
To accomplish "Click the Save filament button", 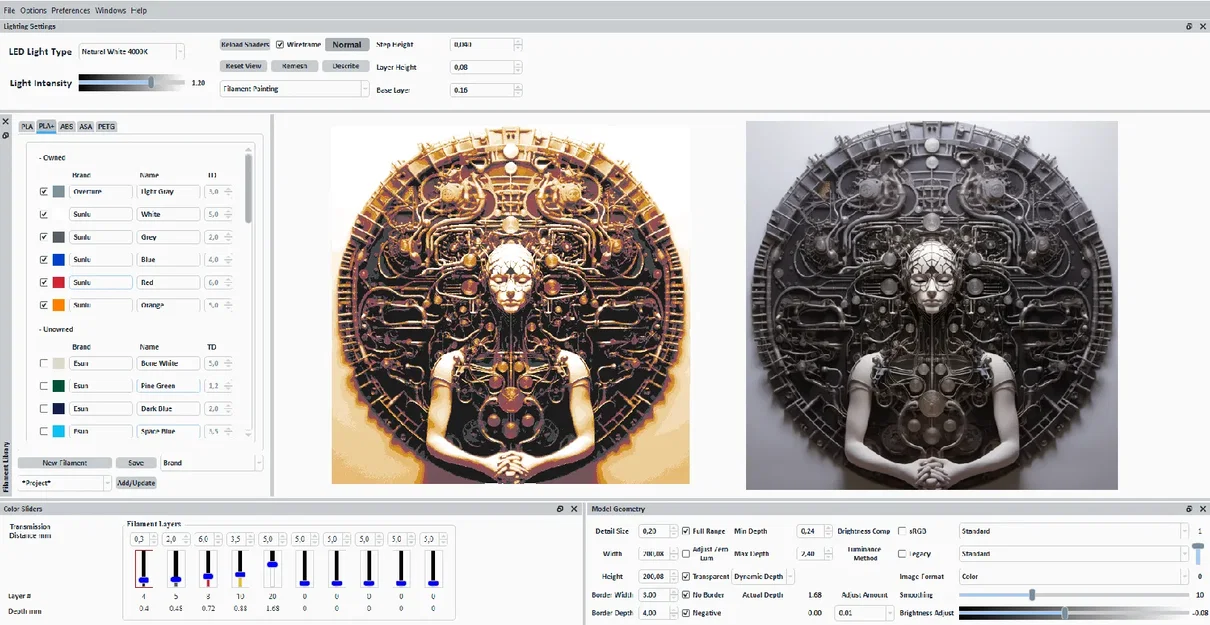I will [x=136, y=463].
